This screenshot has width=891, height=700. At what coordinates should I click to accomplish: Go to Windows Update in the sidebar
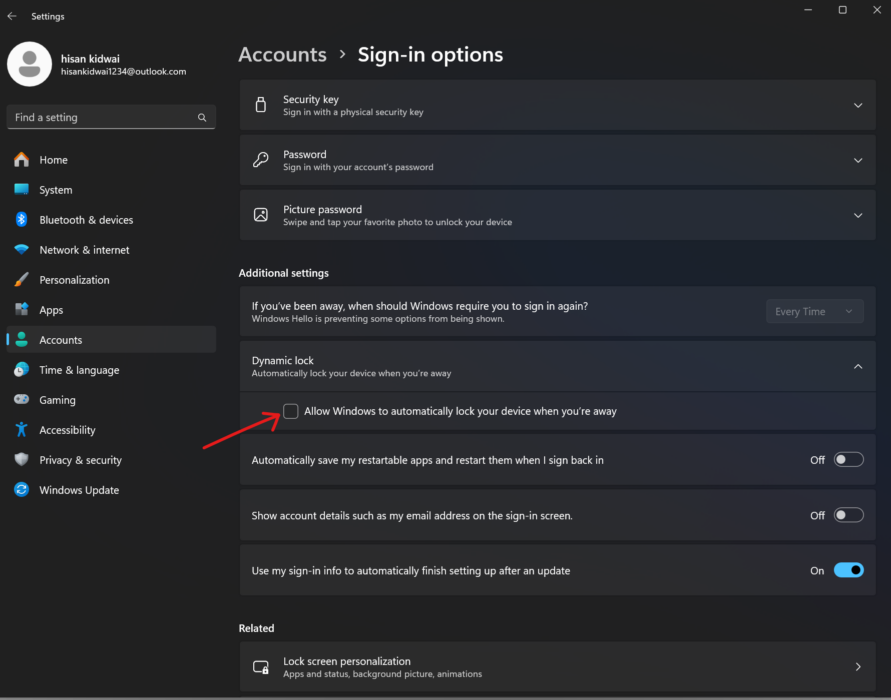coord(80,489)
